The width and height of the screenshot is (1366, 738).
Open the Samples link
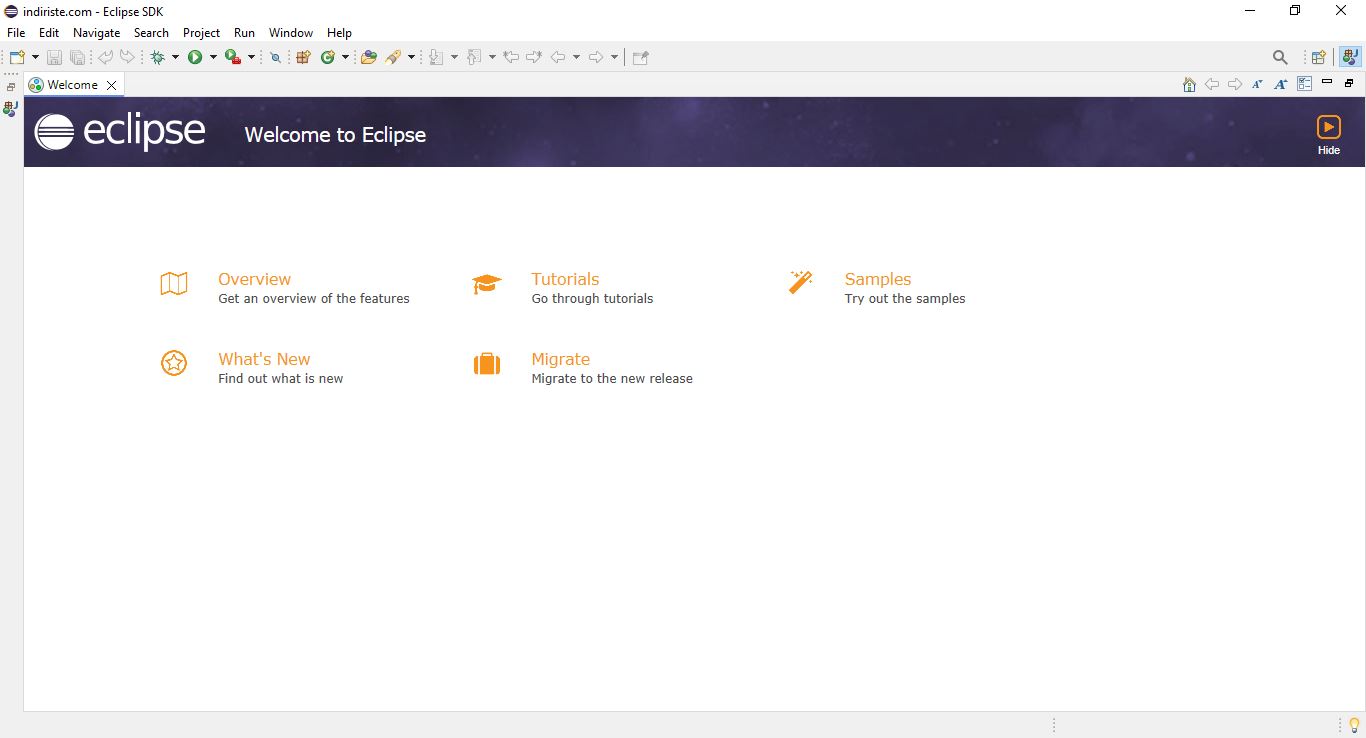(878, 279)
